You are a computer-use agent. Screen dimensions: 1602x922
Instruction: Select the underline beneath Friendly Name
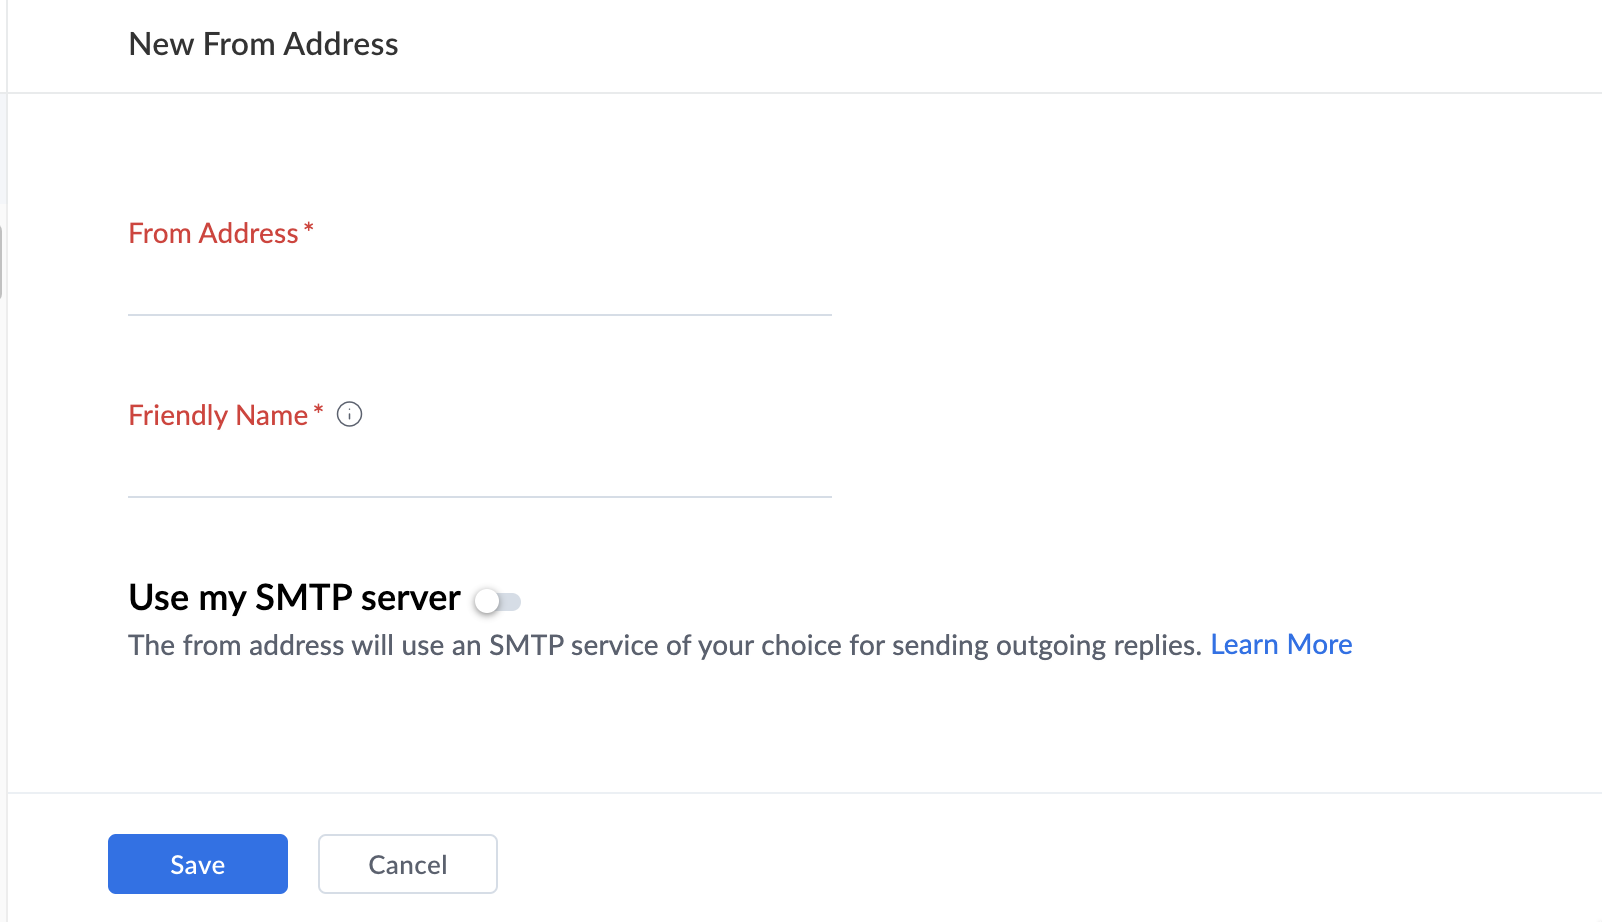[x=480, y=497]
